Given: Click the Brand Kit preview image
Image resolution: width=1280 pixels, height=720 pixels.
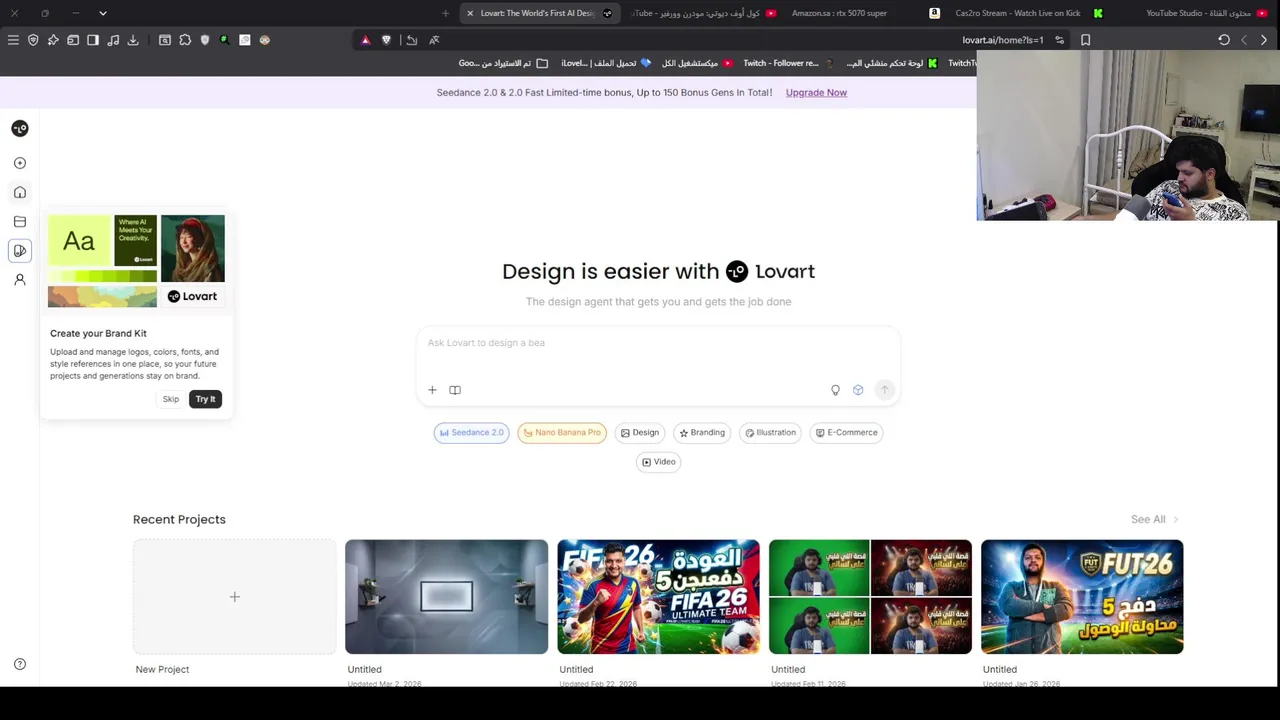Looking at the screenshot, I should 136,261.
